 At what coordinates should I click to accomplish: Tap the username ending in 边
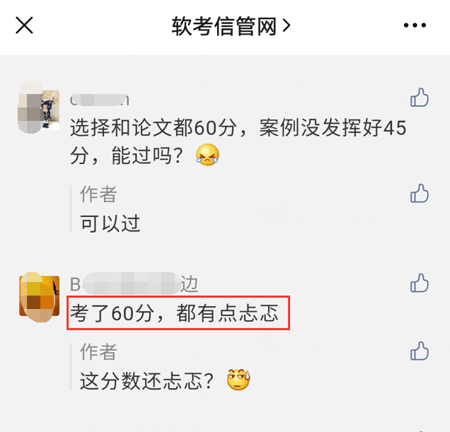point(134,284)
